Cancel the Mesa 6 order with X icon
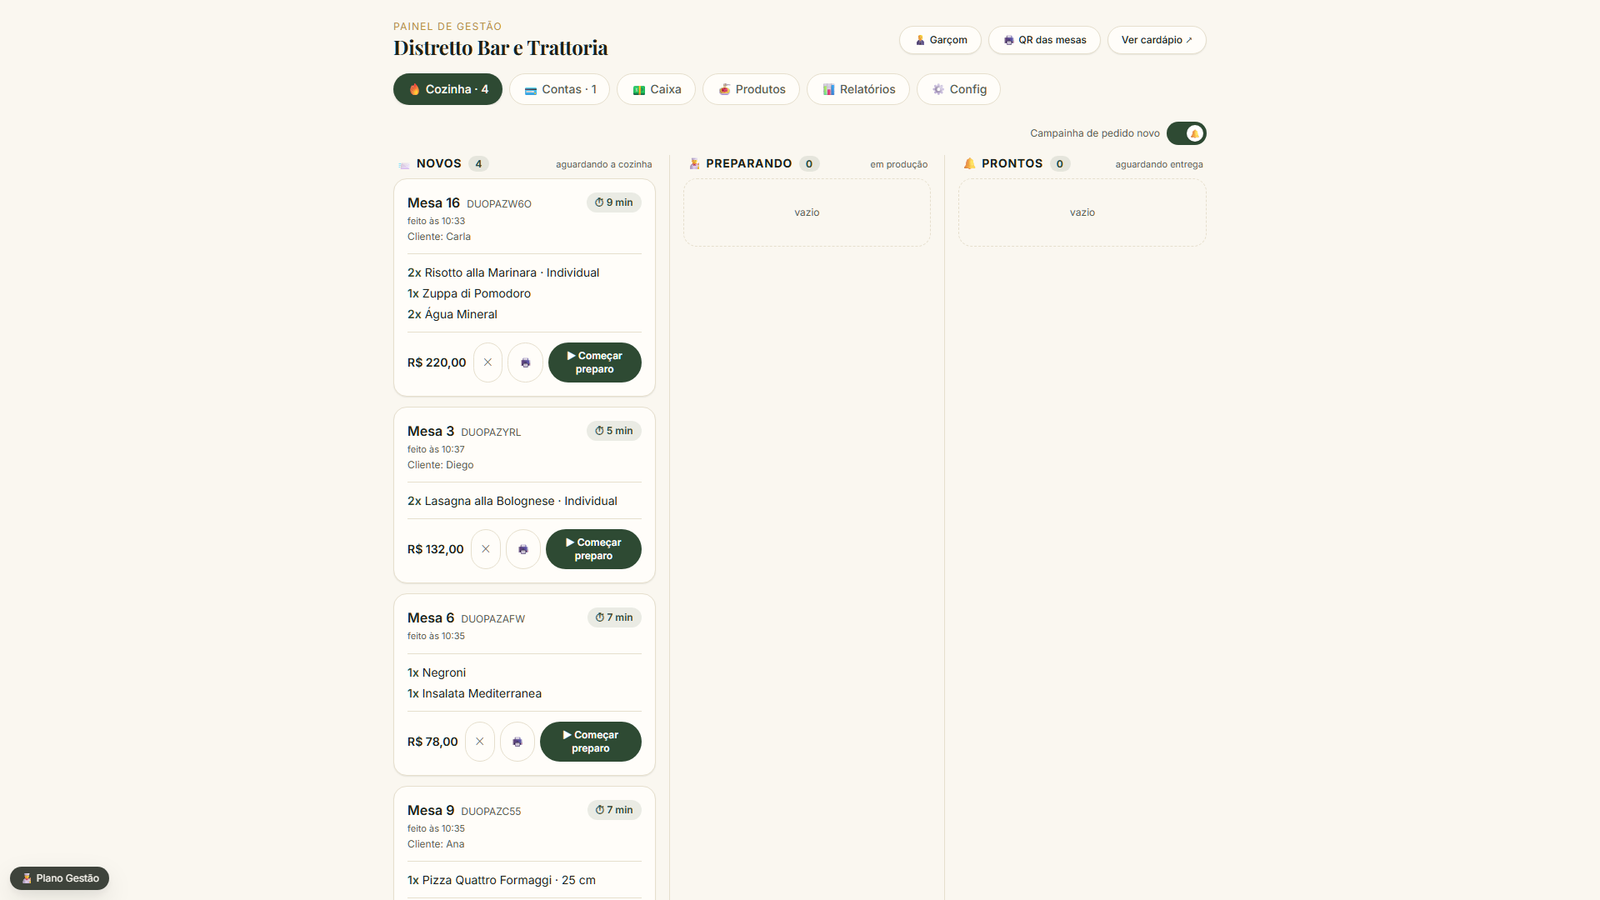This screenshot has width=1600, height=900. [480, 741]
